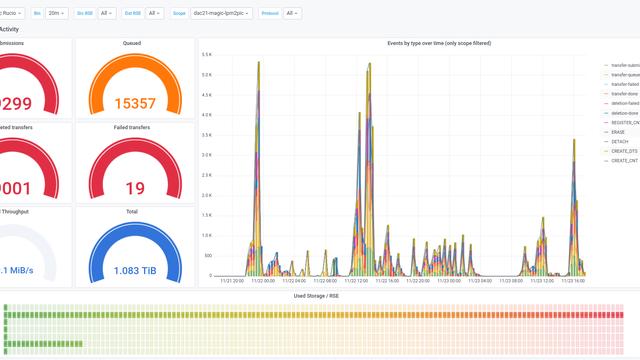Screen dimensions: 640x360
Task: Open the Used Storage / RSE panel menu
Action: point(316,296)
